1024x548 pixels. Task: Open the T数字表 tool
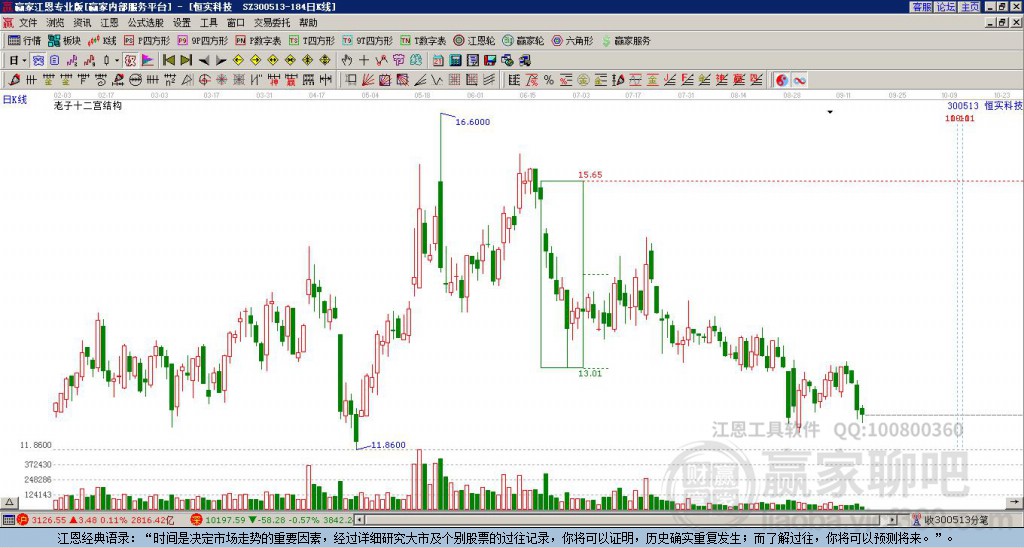pyautogui.click(x=423, y=40)
